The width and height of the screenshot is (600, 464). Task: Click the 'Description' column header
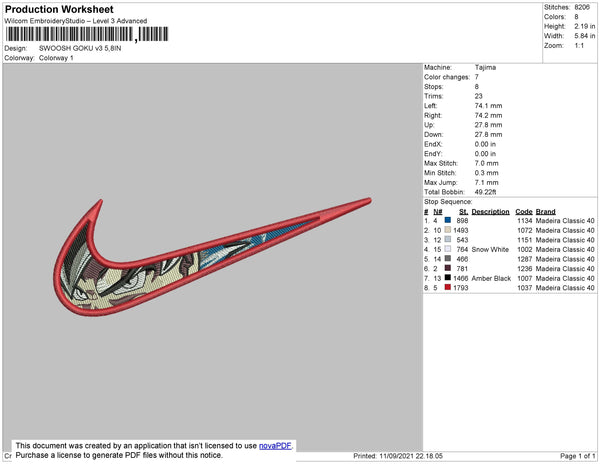coord(491,212)
